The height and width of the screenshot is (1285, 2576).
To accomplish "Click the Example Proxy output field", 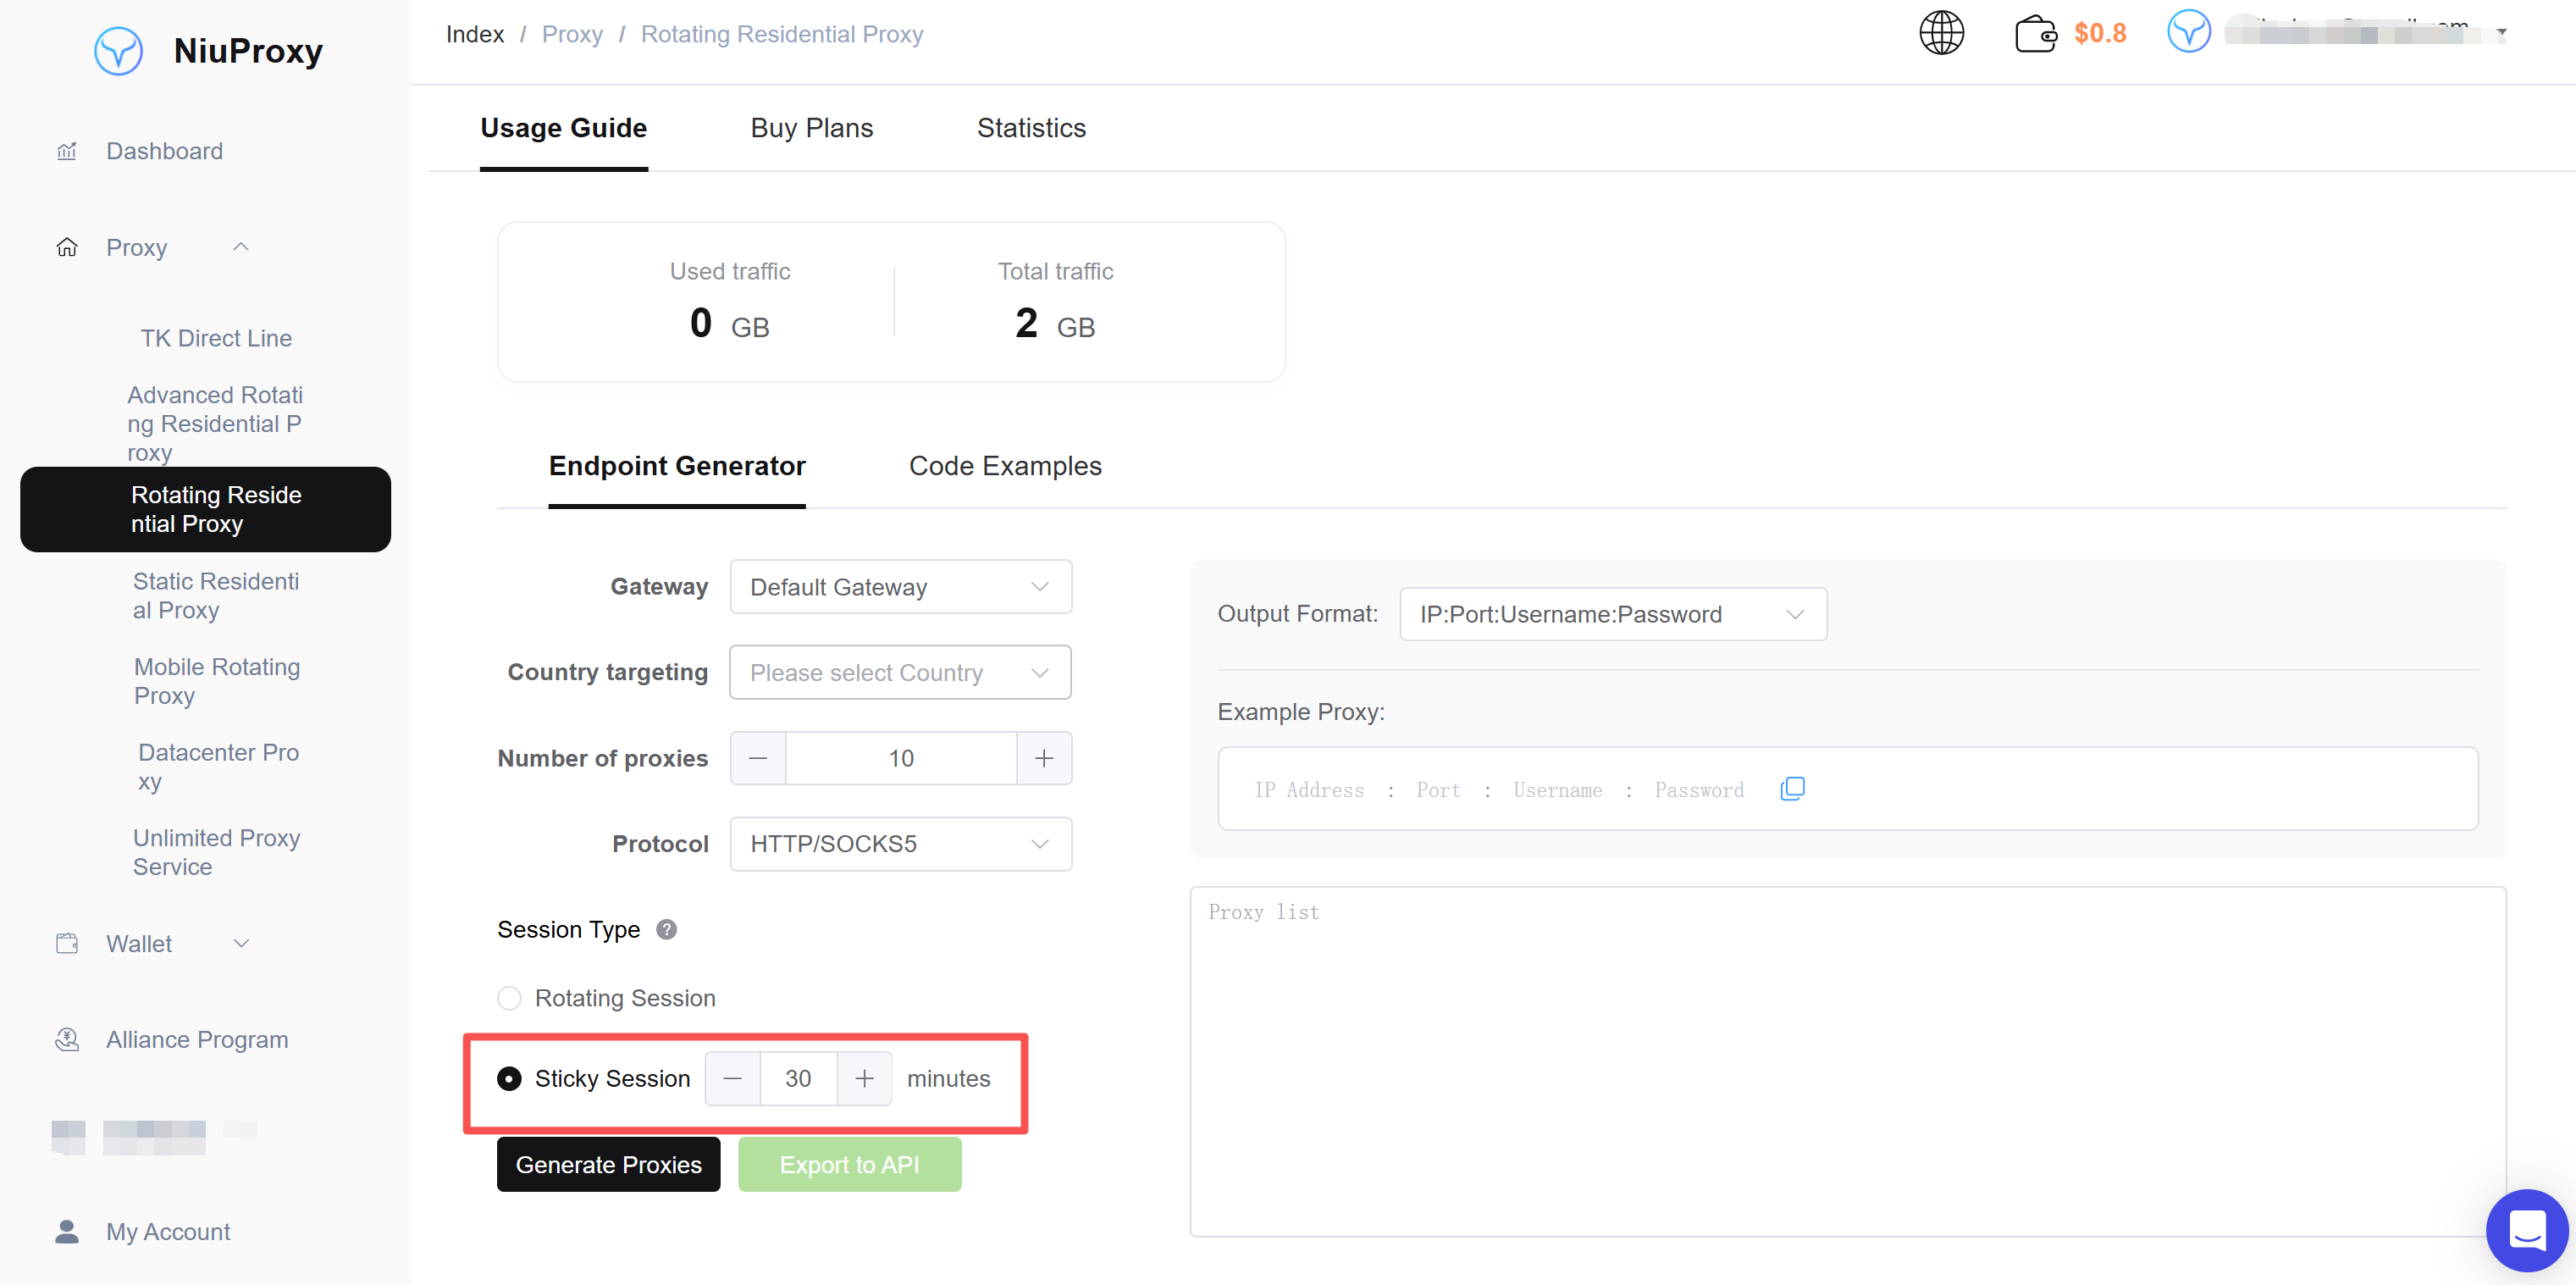I will pyautogui.click(x=1847, y=788).
